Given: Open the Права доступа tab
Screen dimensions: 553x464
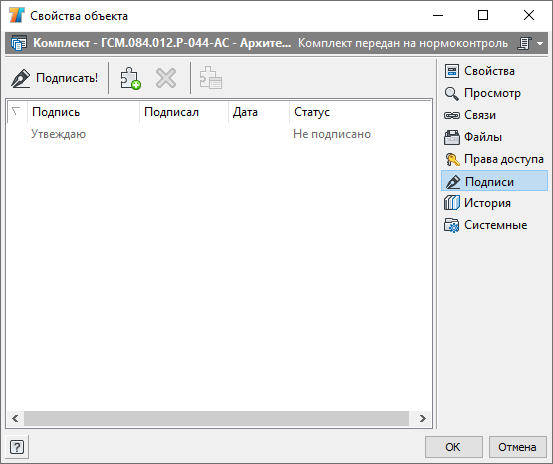Looking at the screenshot, I should click(x=494, y=159).
